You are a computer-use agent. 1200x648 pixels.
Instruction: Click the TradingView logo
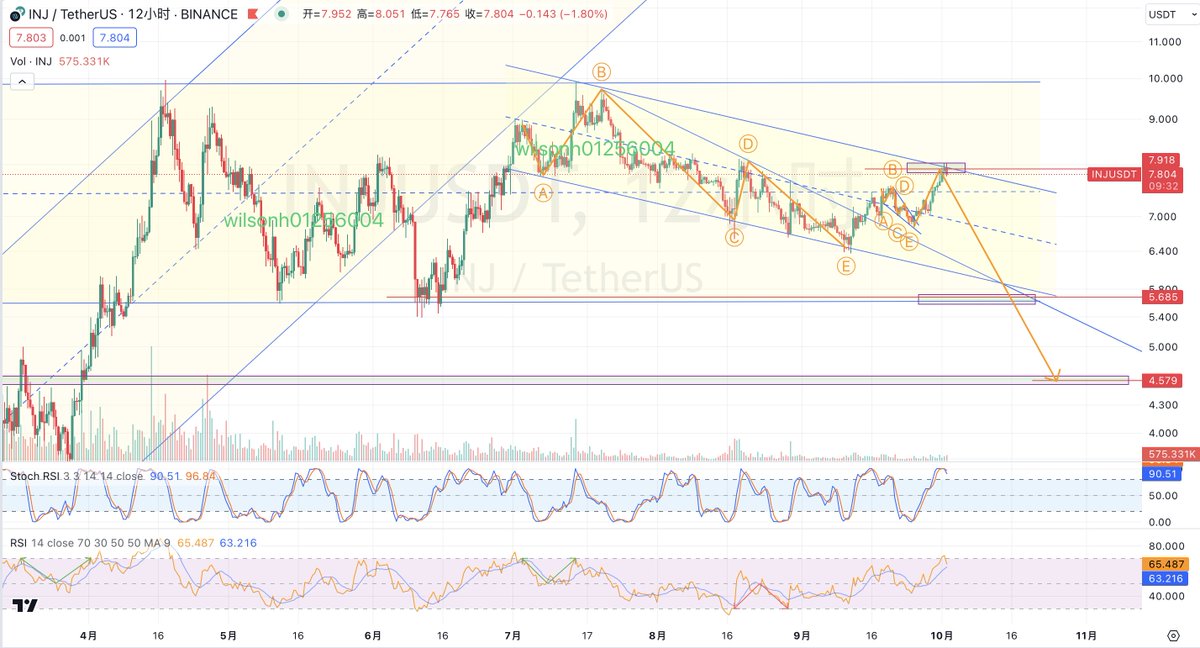pos(24,606)
